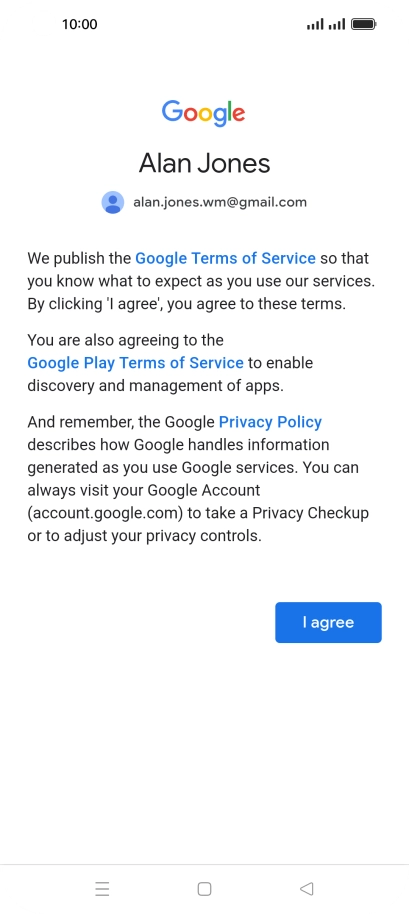Tap the 'discovery and management of apps' sentence
409x914 pixels.
156,386
